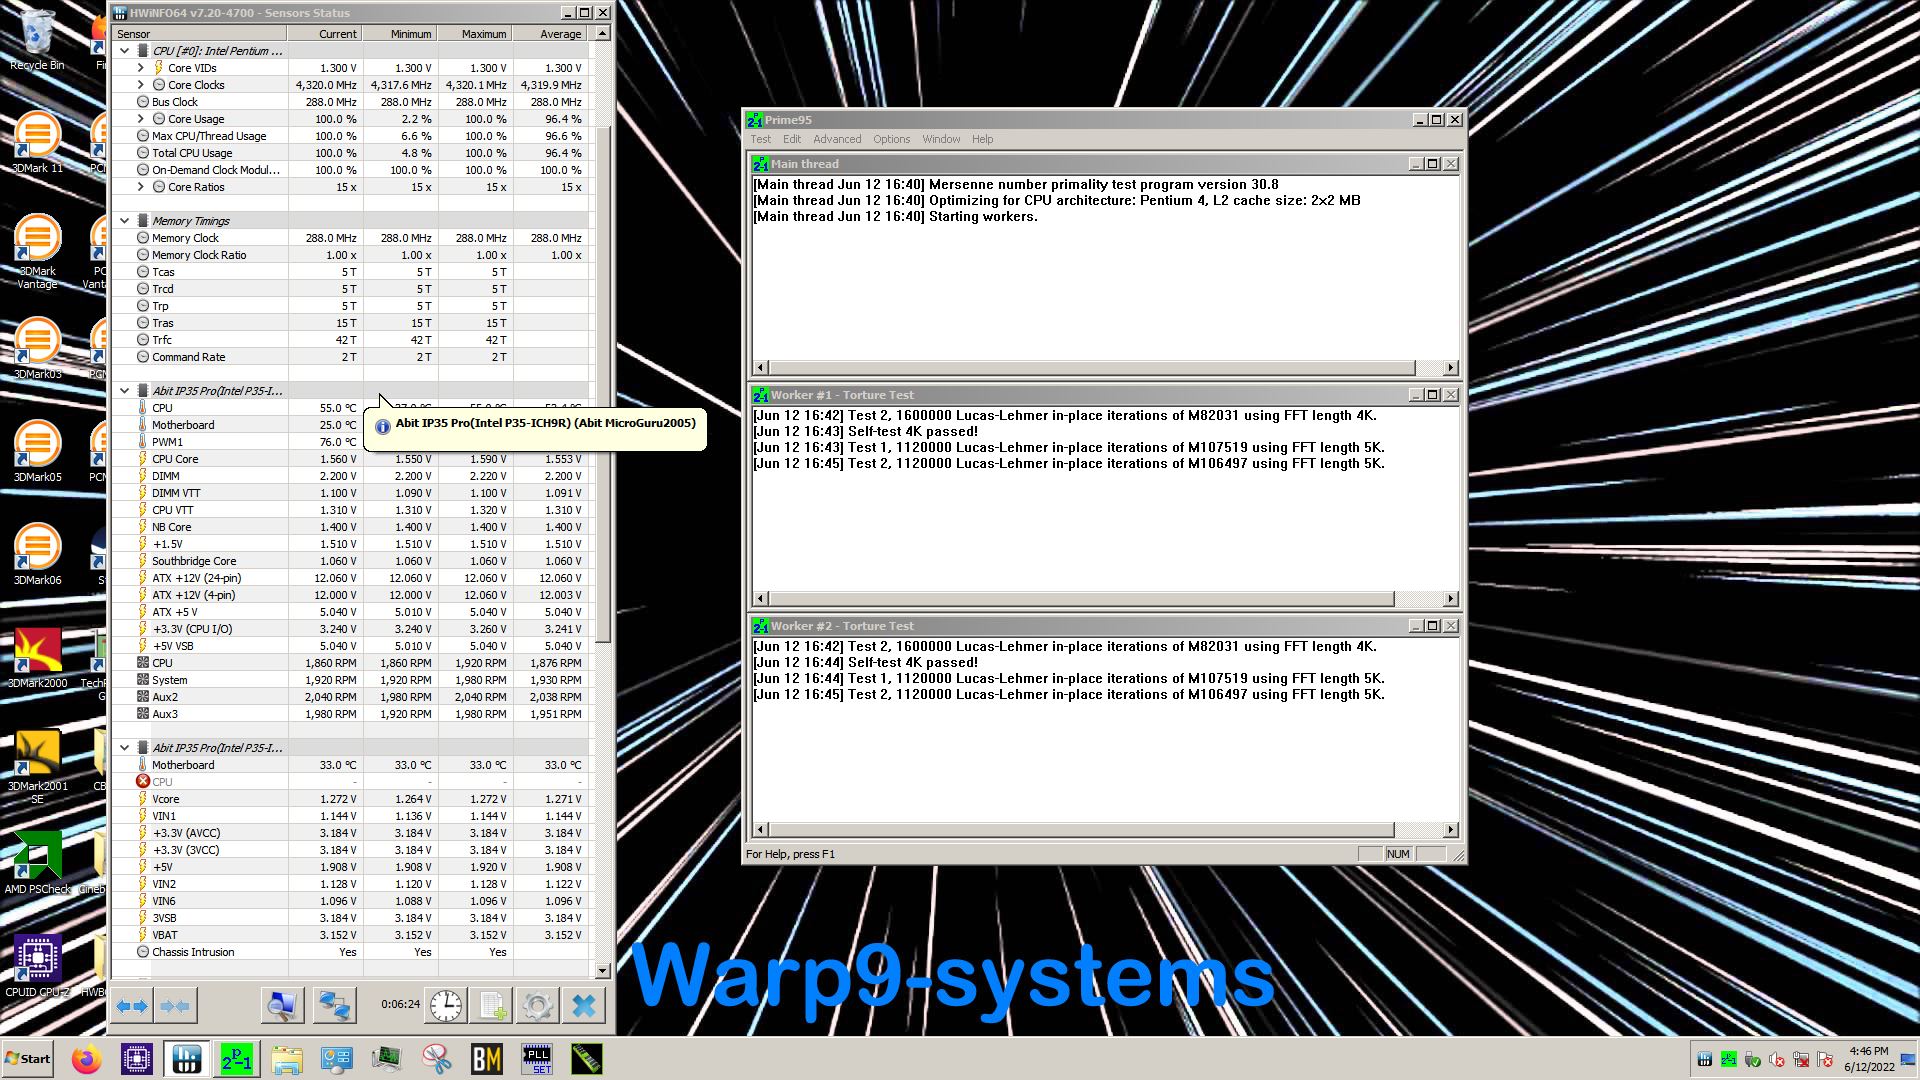Screen dimensions: 1920x1080
Task: Open Windows Explorer from taskbar
Action: 287,1059
